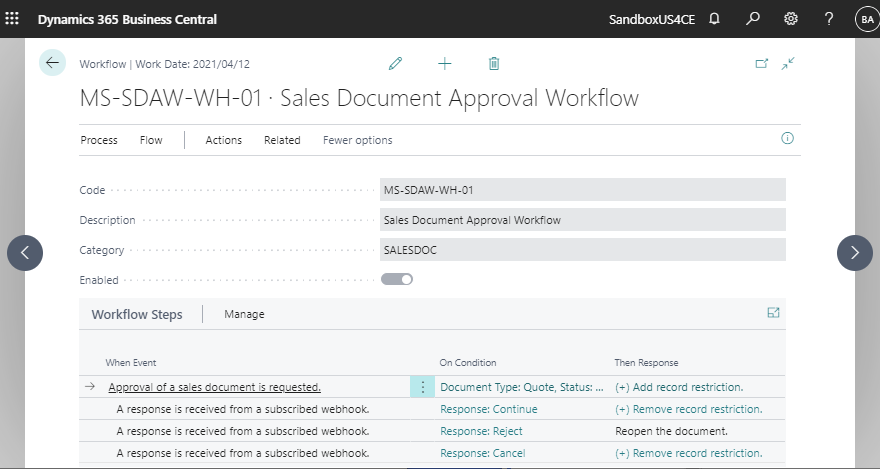880x469 pixels.
Task: Open the Flow menu
Action: point(151,140)
